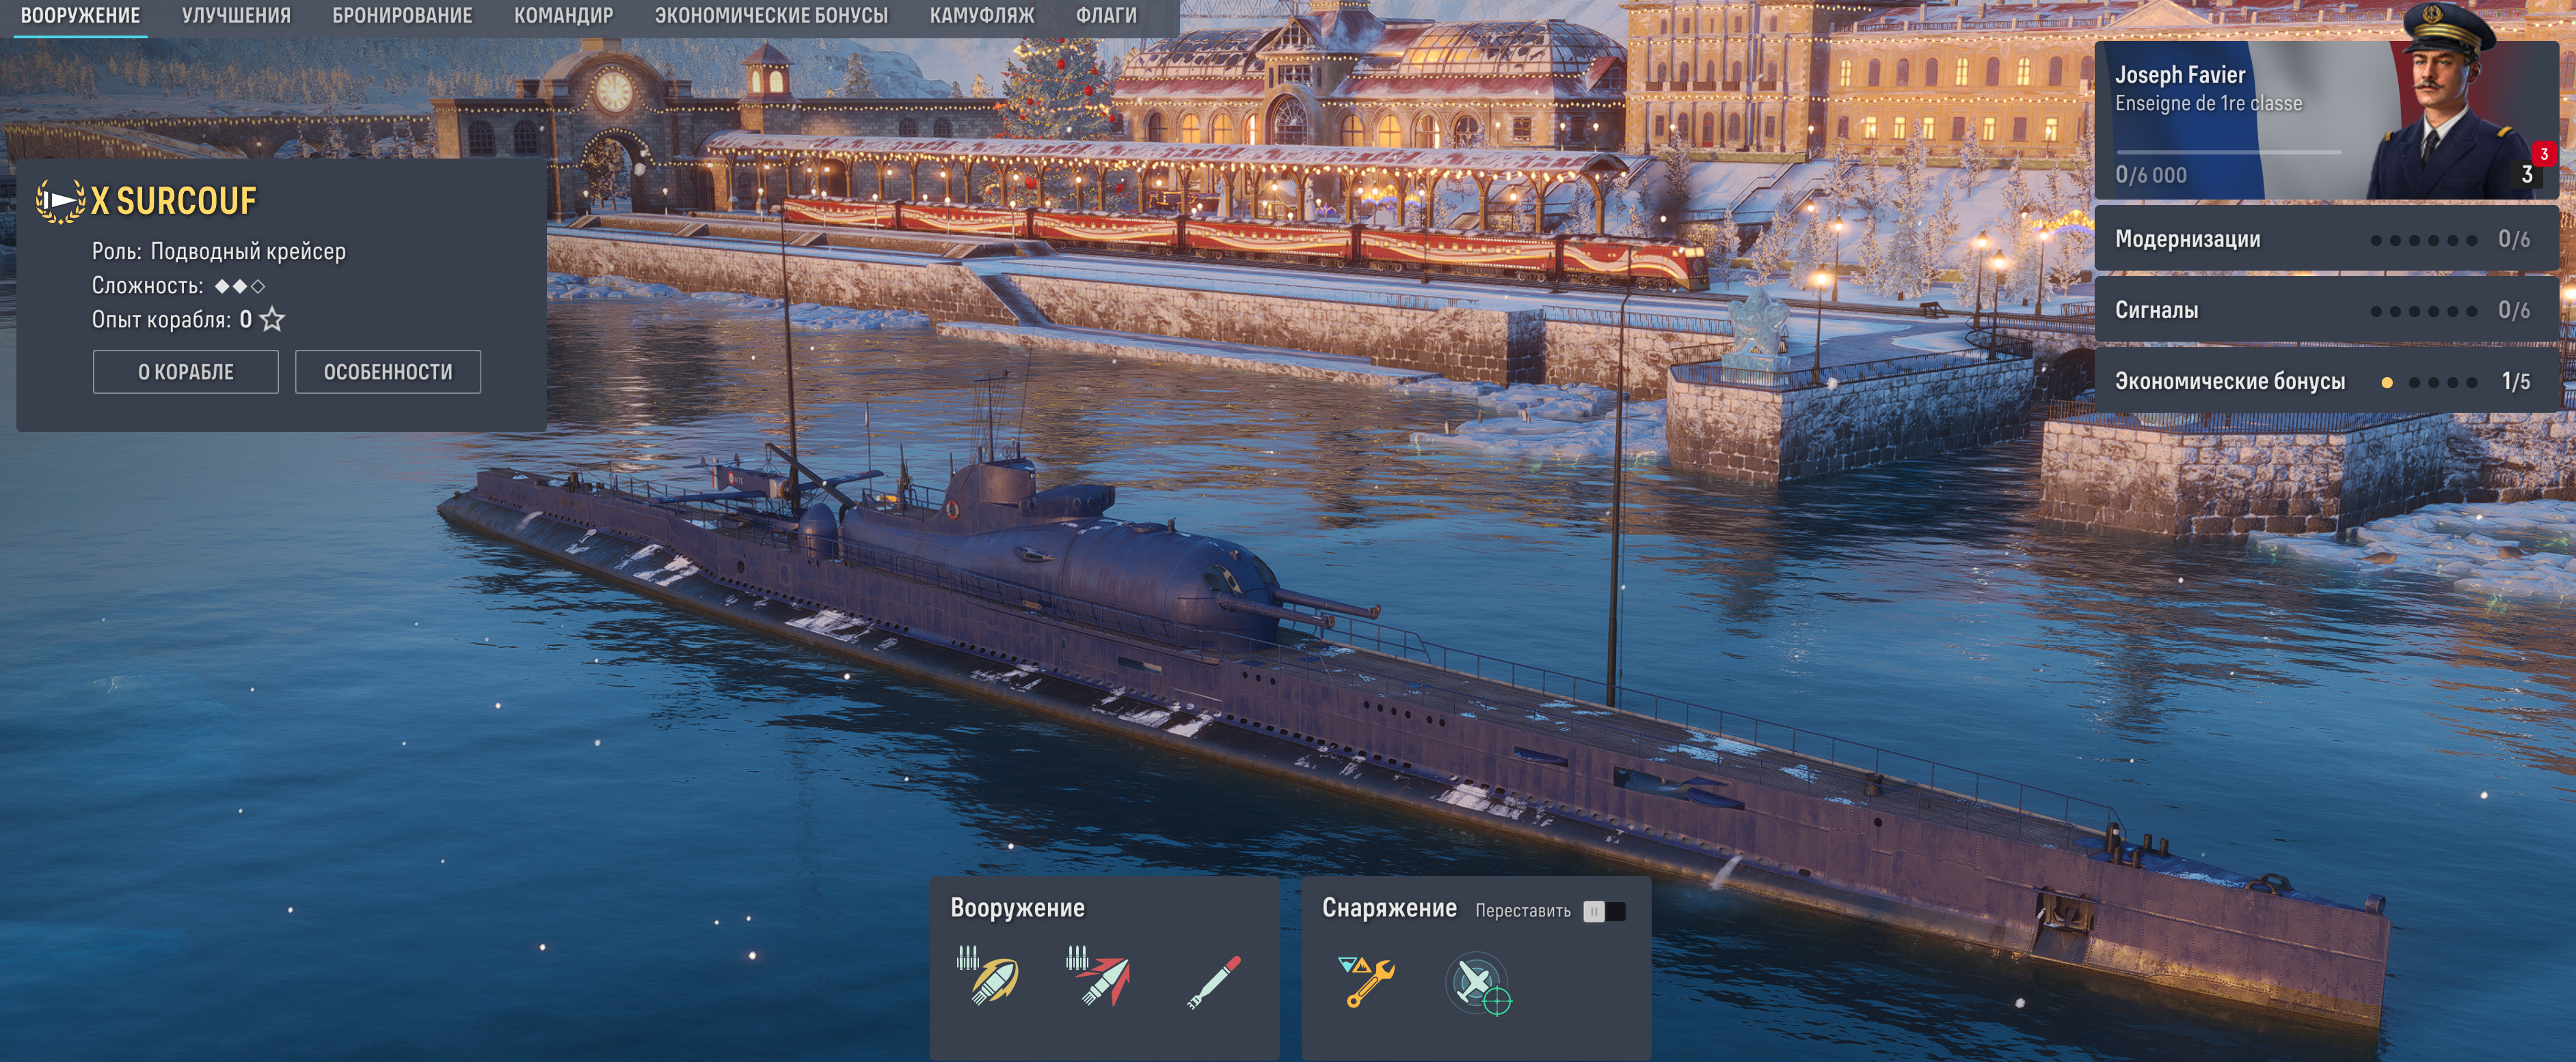Click the ship experience star icon
This screenshot has width=2576, height=1062.
tap(272, 320)
